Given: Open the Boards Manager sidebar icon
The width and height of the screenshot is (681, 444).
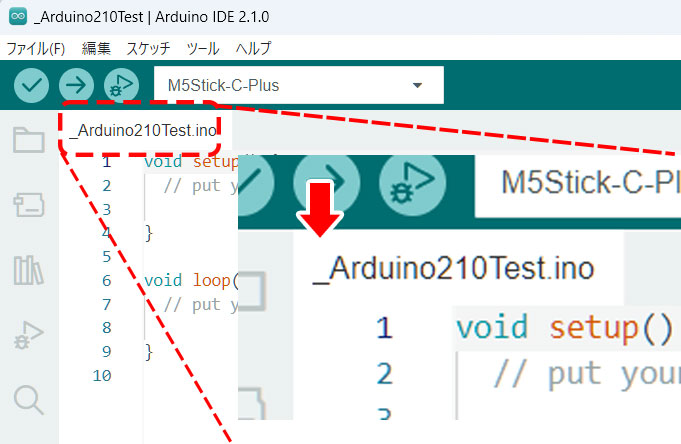Looking at the screenshot, I should [29, 205].
